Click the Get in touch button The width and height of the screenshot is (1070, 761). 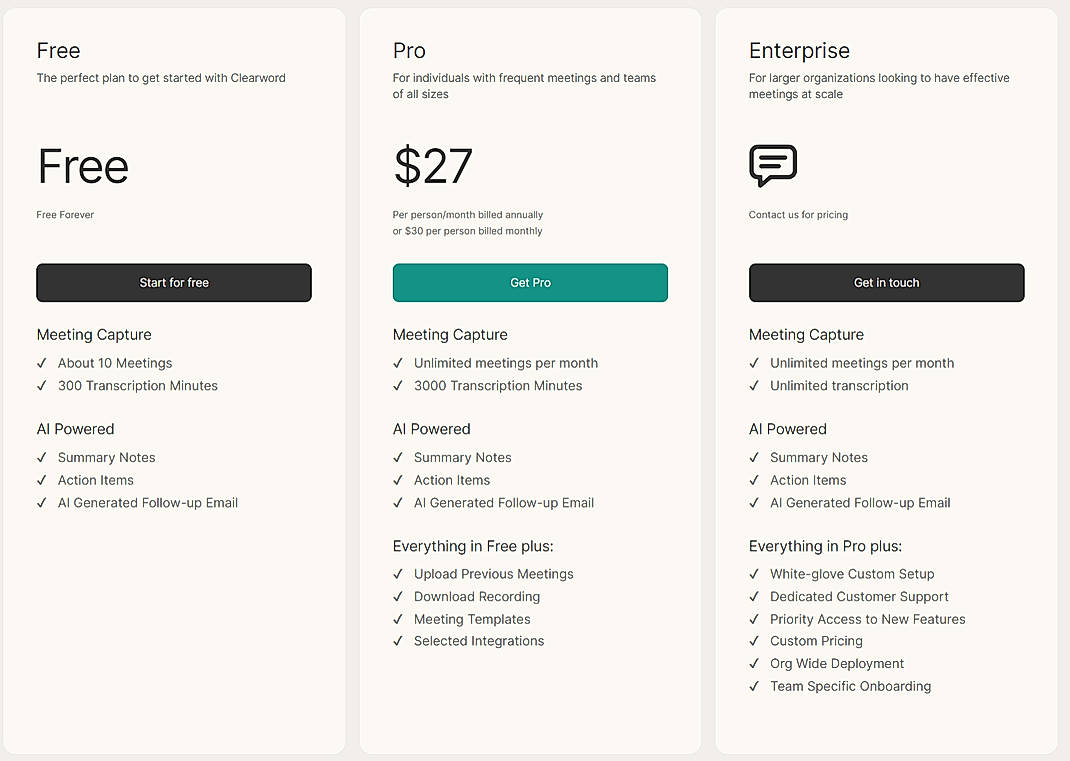[x=886, y=282]
